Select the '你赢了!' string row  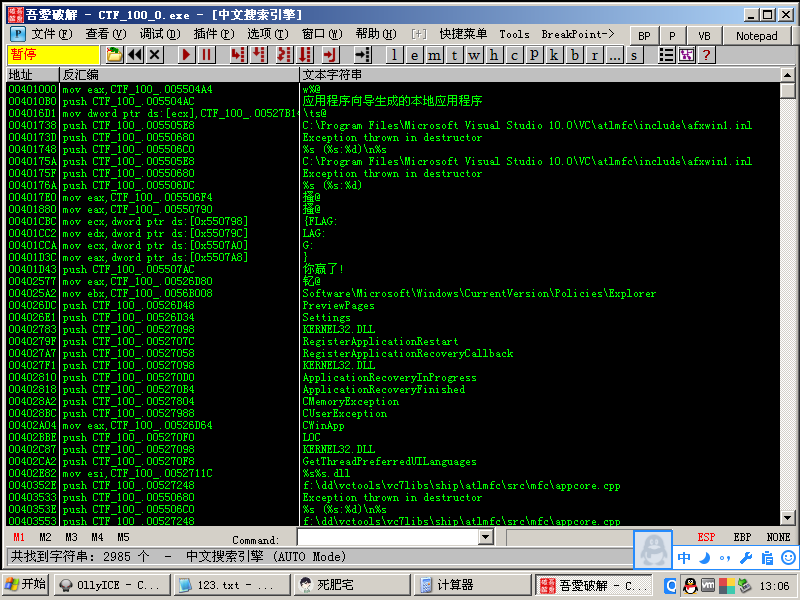(323, 269)
